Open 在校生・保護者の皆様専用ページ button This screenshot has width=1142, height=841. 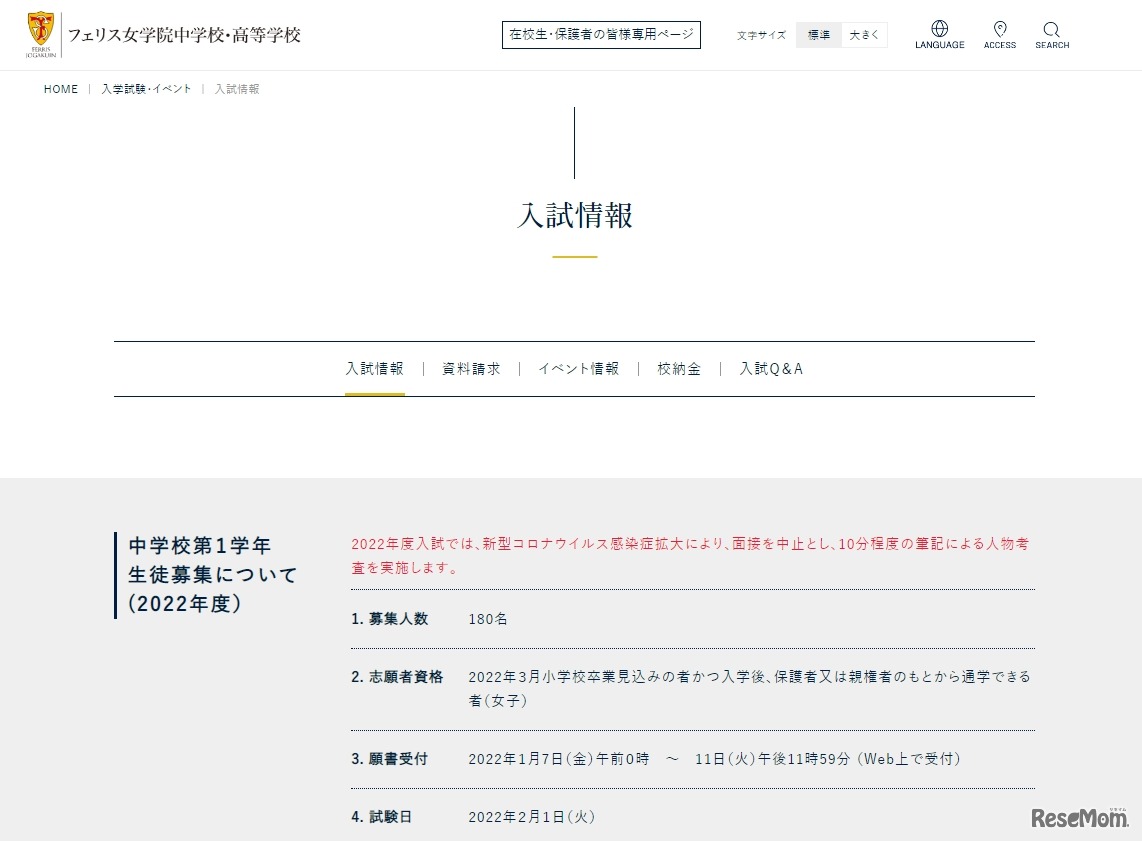[x=601, y=35]
